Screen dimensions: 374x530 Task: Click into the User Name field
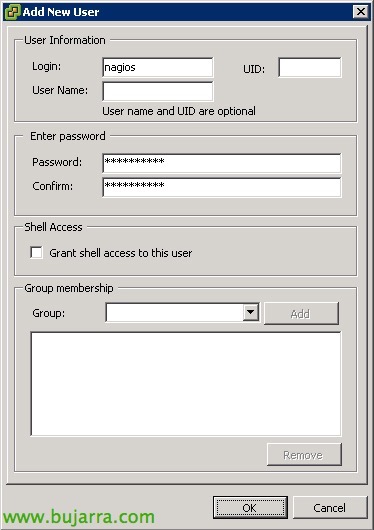(158, 91)
